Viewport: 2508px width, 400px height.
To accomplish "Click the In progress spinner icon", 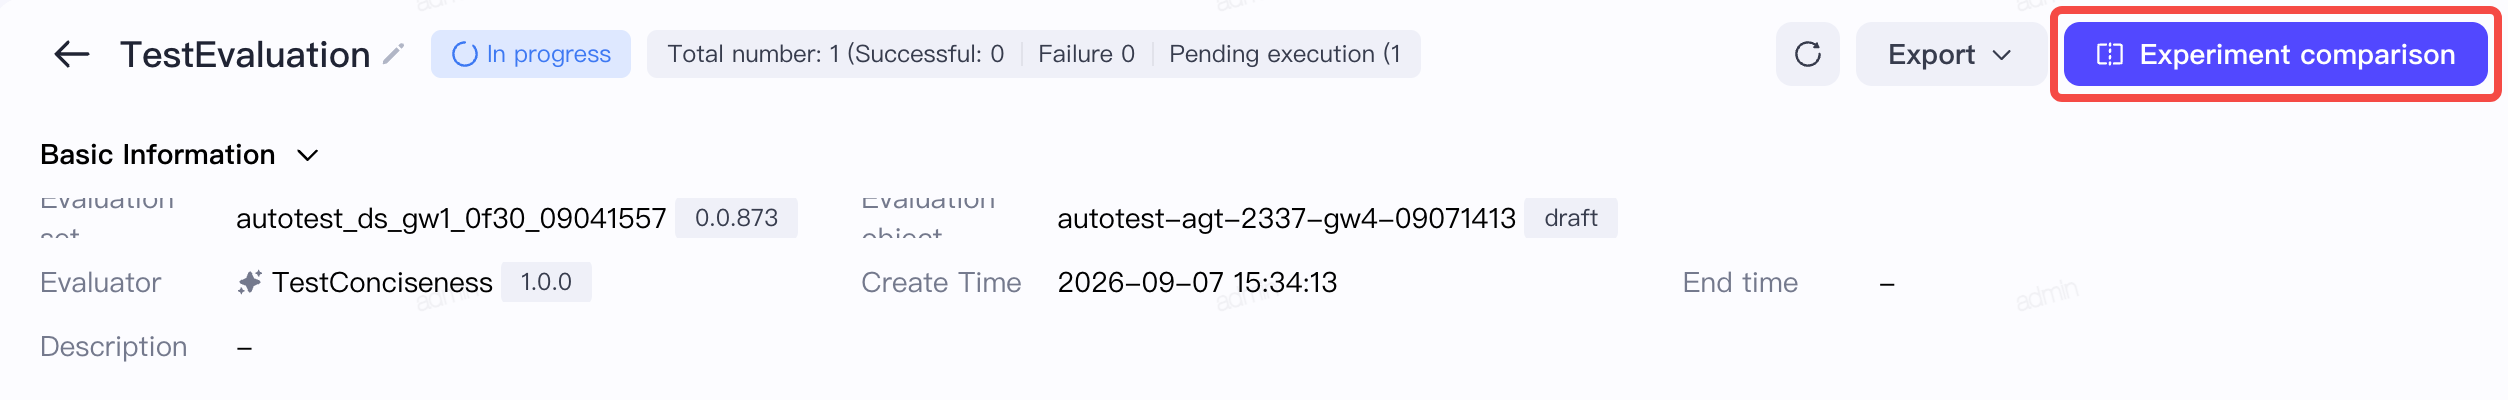I will coord(465,54).
